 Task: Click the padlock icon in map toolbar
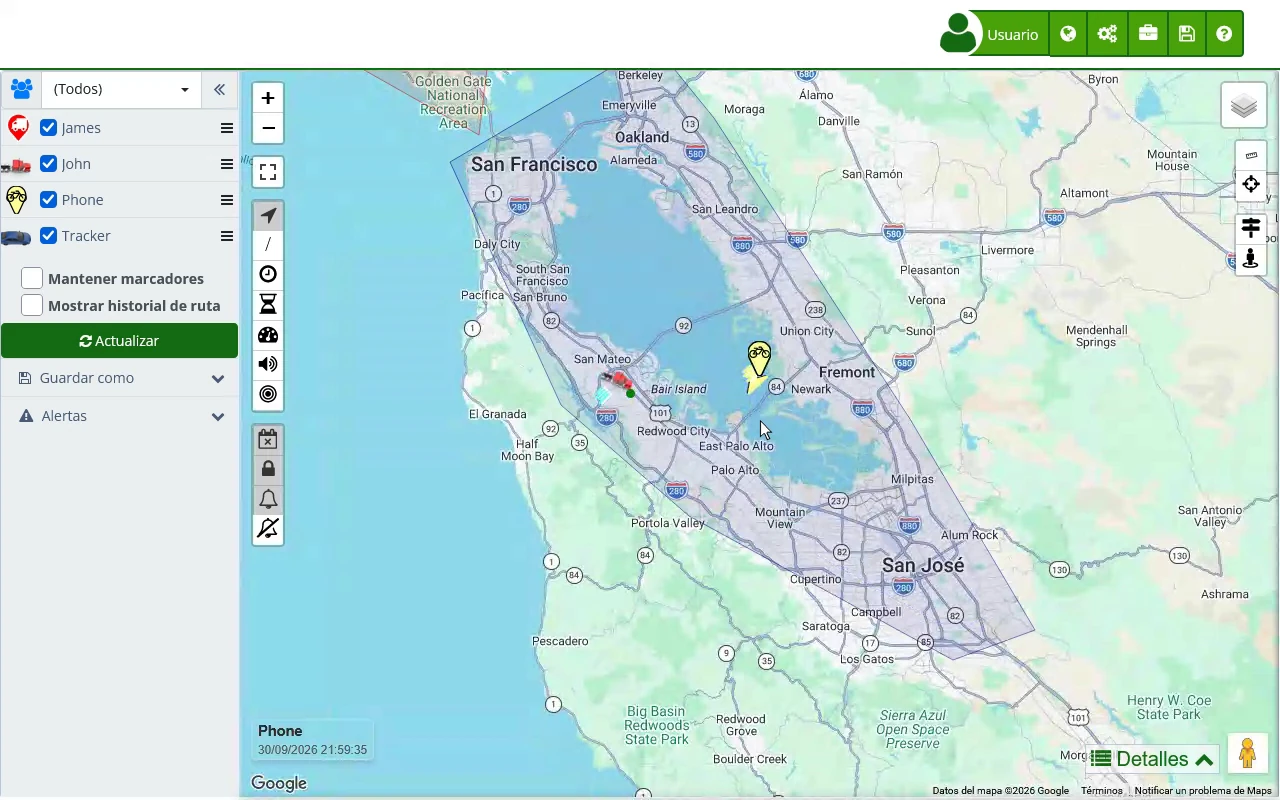[x=268, y=469]
